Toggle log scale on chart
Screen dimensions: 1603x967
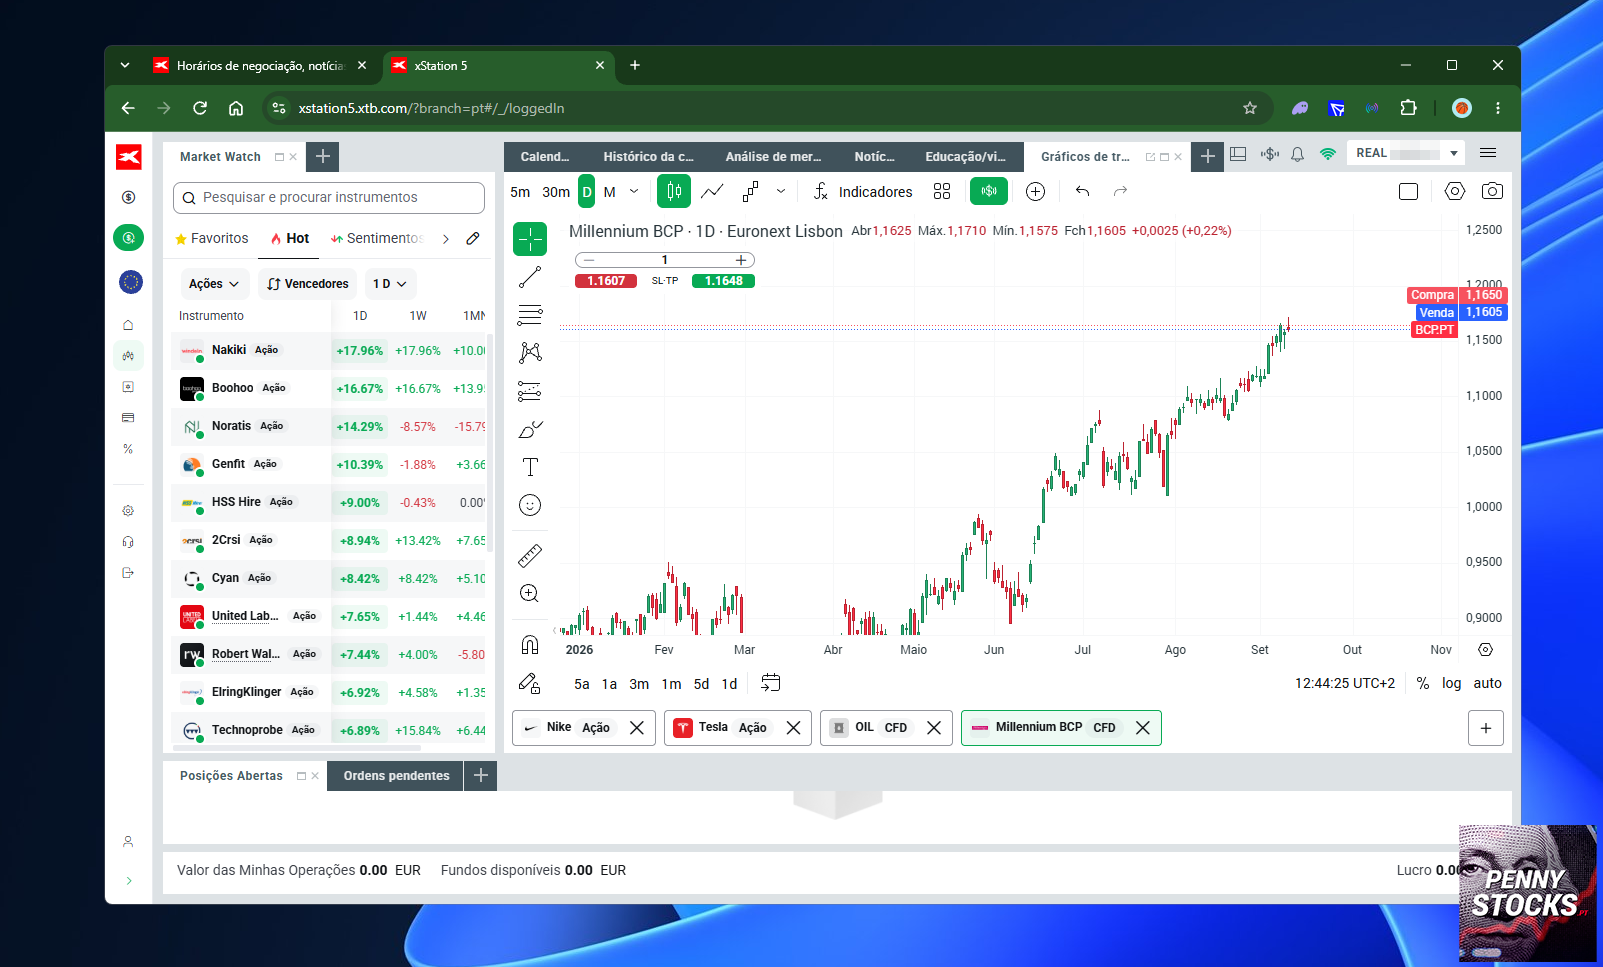click(1451, 683)
